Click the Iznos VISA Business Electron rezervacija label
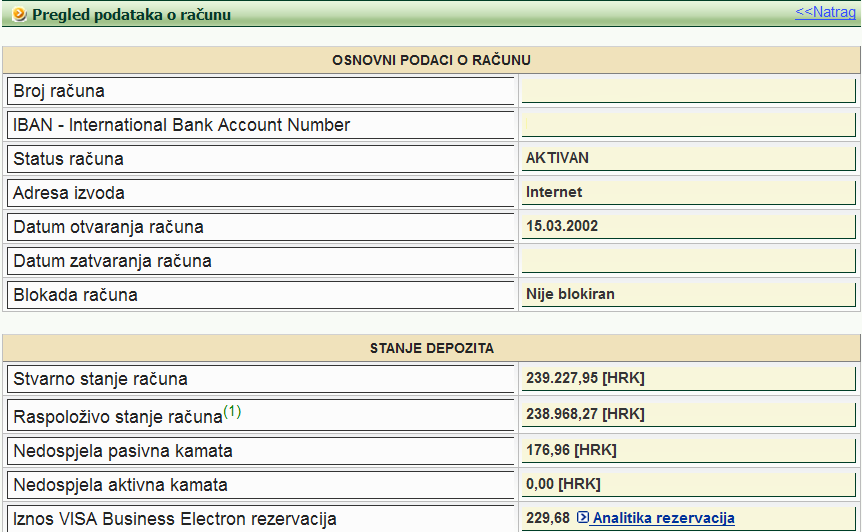The image size is (862, 532). coord(175,518)
